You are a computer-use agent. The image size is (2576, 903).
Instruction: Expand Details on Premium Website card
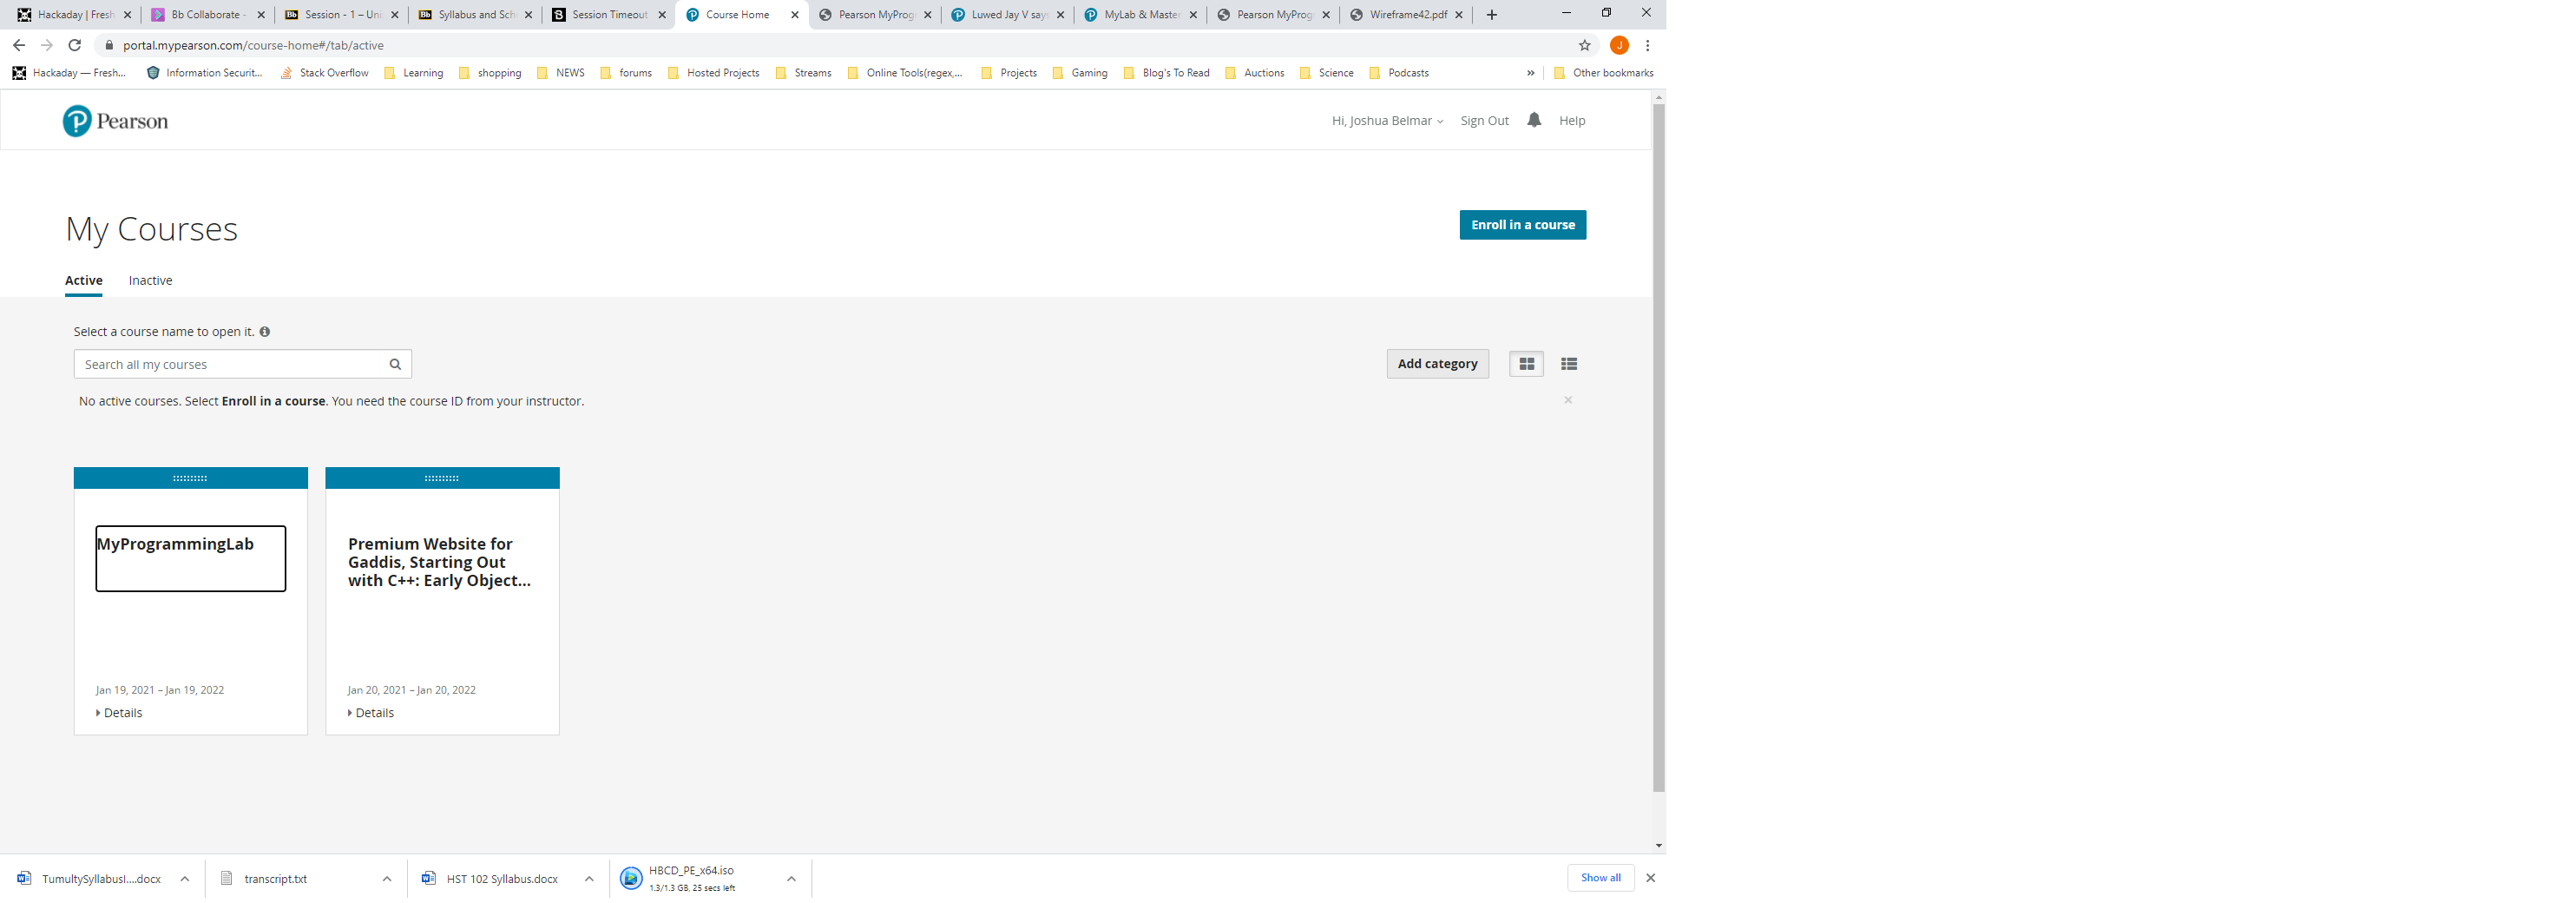coord(371,713)
